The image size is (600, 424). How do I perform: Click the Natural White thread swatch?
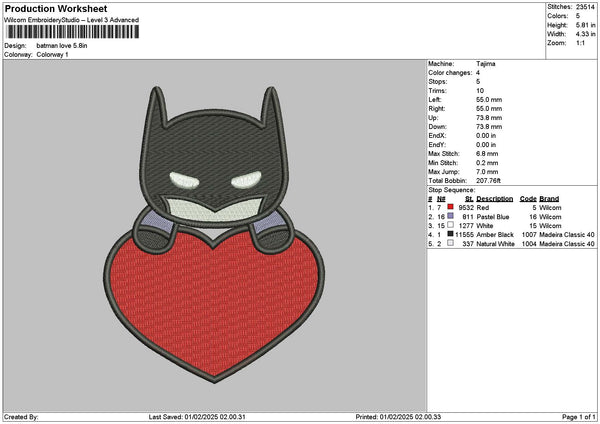(450, 243)
